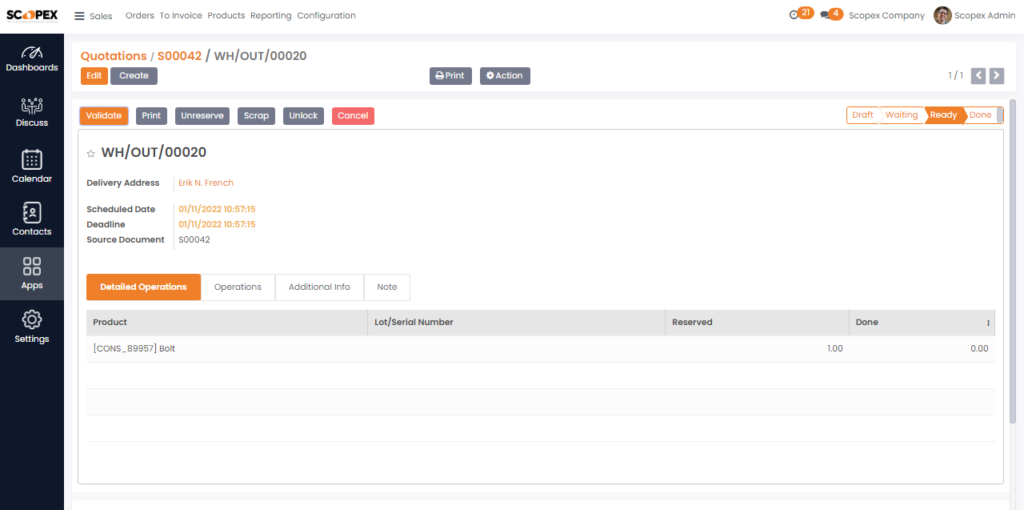Click the hamburger menu icon beside Sales
Viewport: 1024px width, 510px height.
80,16
